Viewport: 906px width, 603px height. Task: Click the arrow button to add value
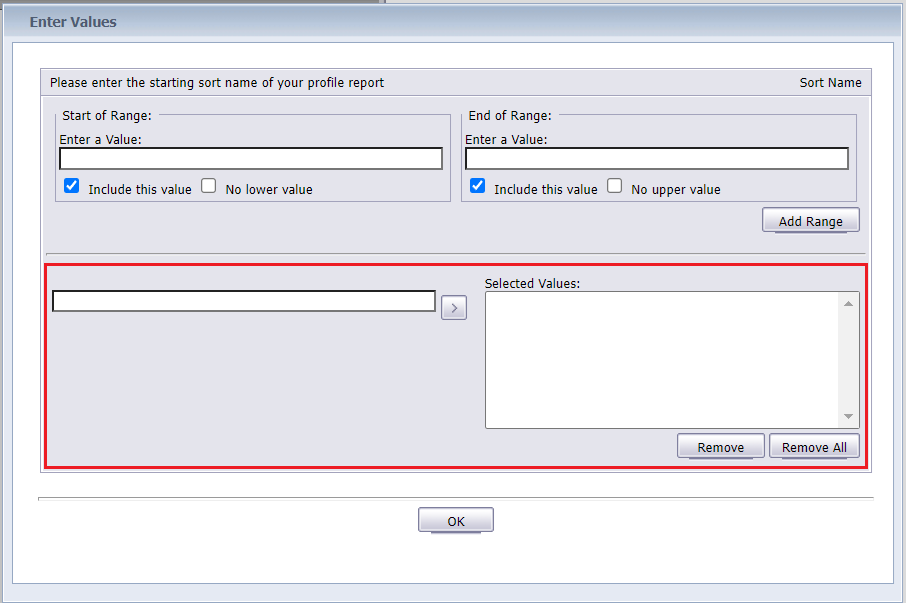coord(454,308)
